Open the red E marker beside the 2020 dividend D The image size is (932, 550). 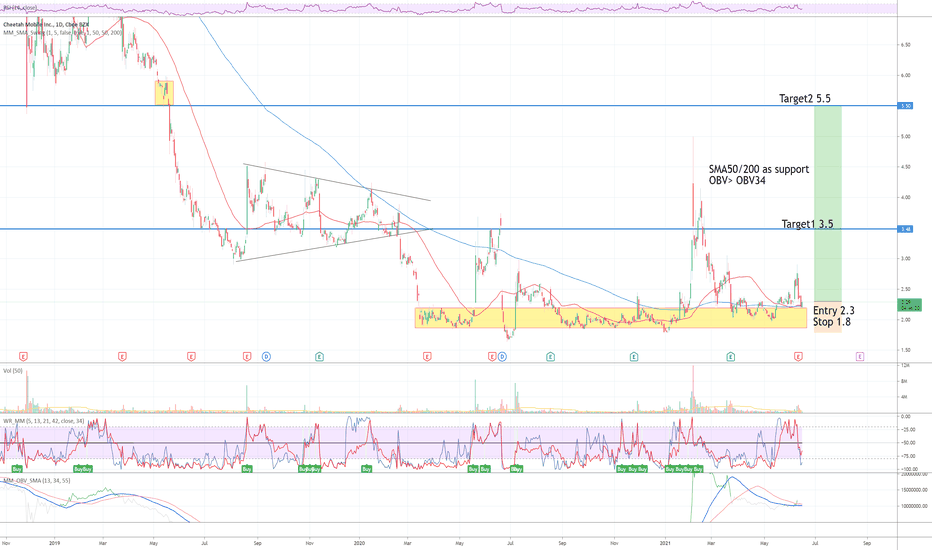(x=492, y=357)
